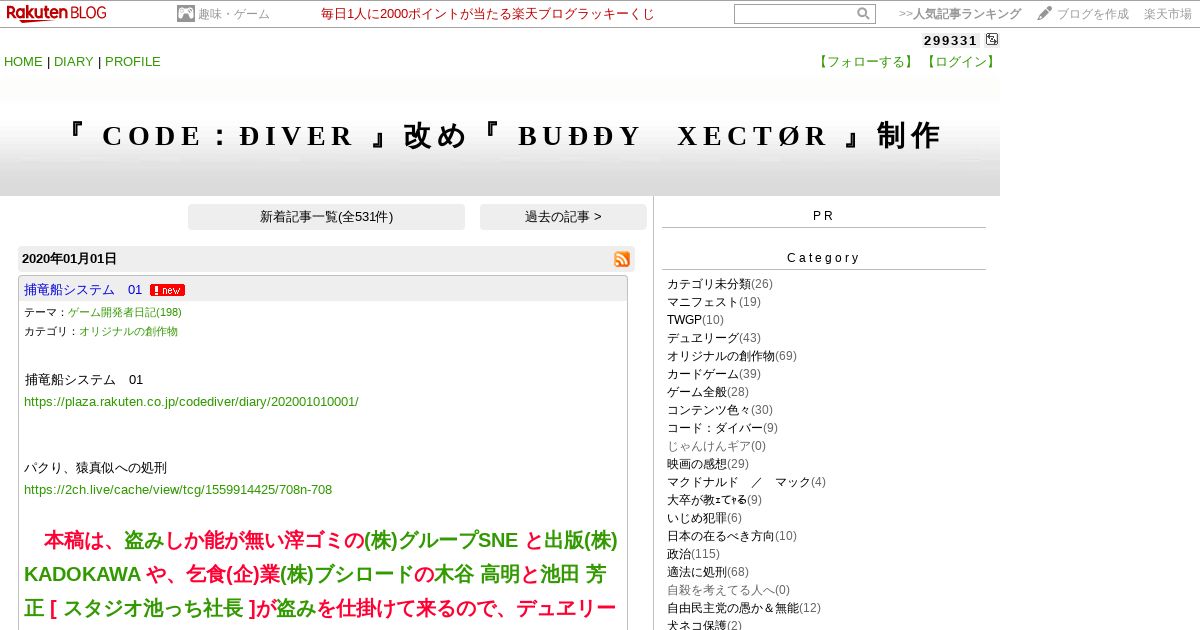
Task: Select 大卒が教ェてャる category
Action: click(x=707, y=500)
